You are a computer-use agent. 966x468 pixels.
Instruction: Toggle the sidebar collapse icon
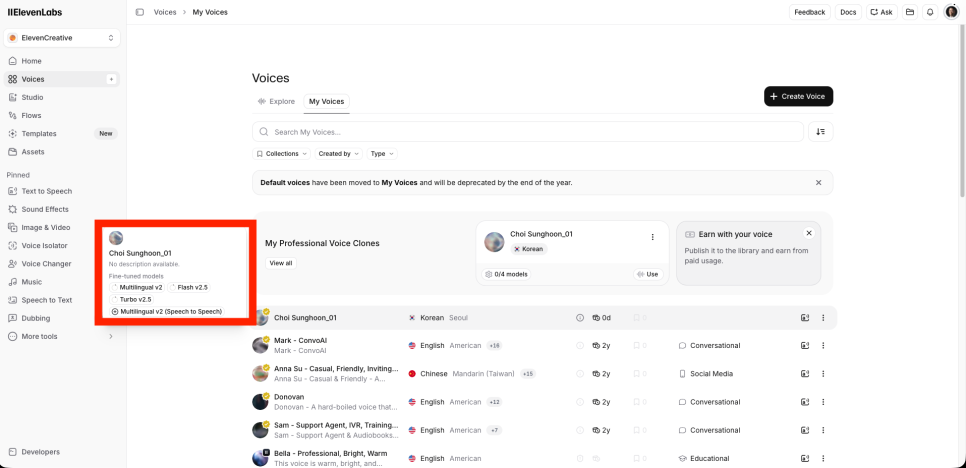tap(140, 12)
